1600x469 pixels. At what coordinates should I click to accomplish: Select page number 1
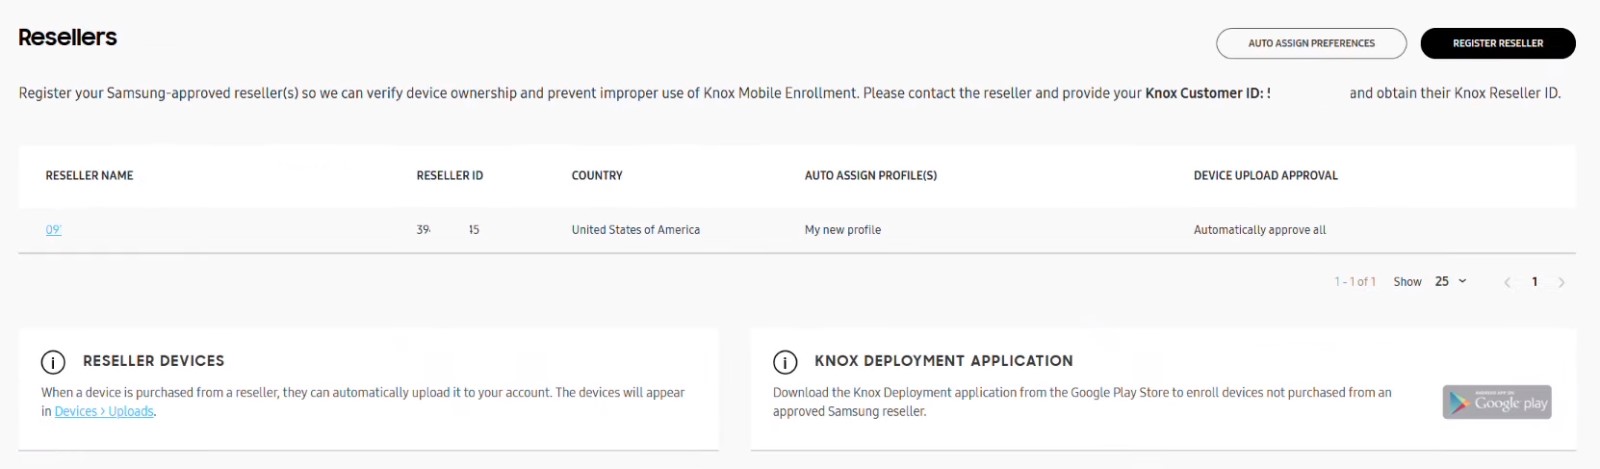[1535, 282]
